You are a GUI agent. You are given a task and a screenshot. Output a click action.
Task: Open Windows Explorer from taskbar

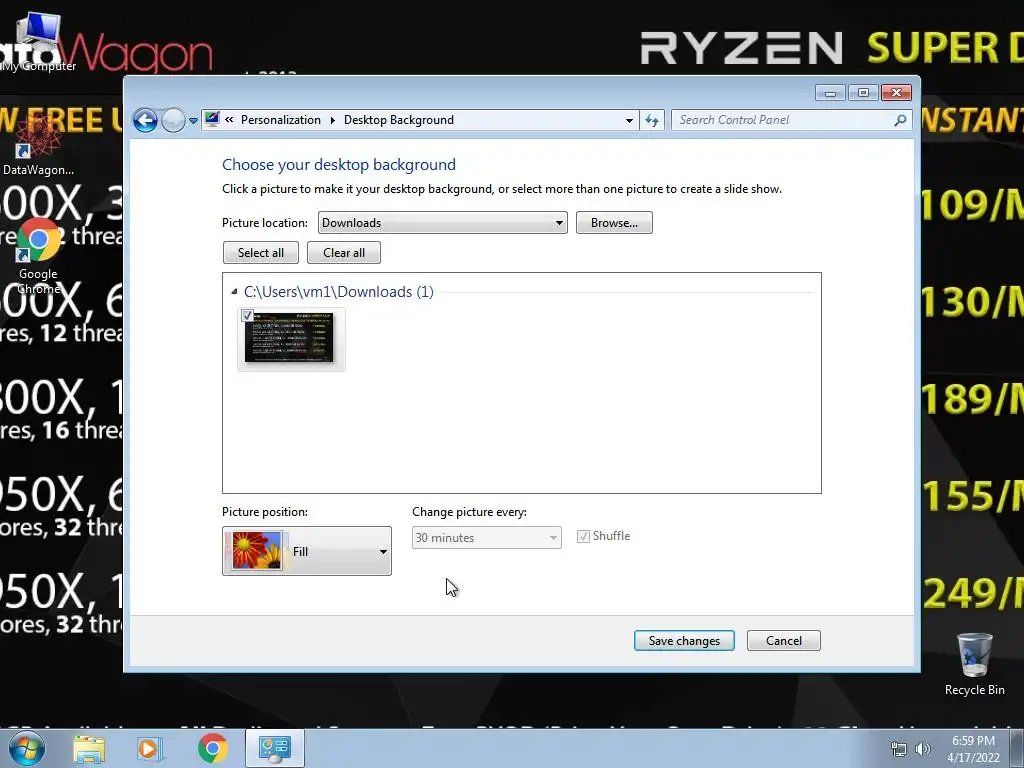tap(89, 749)
